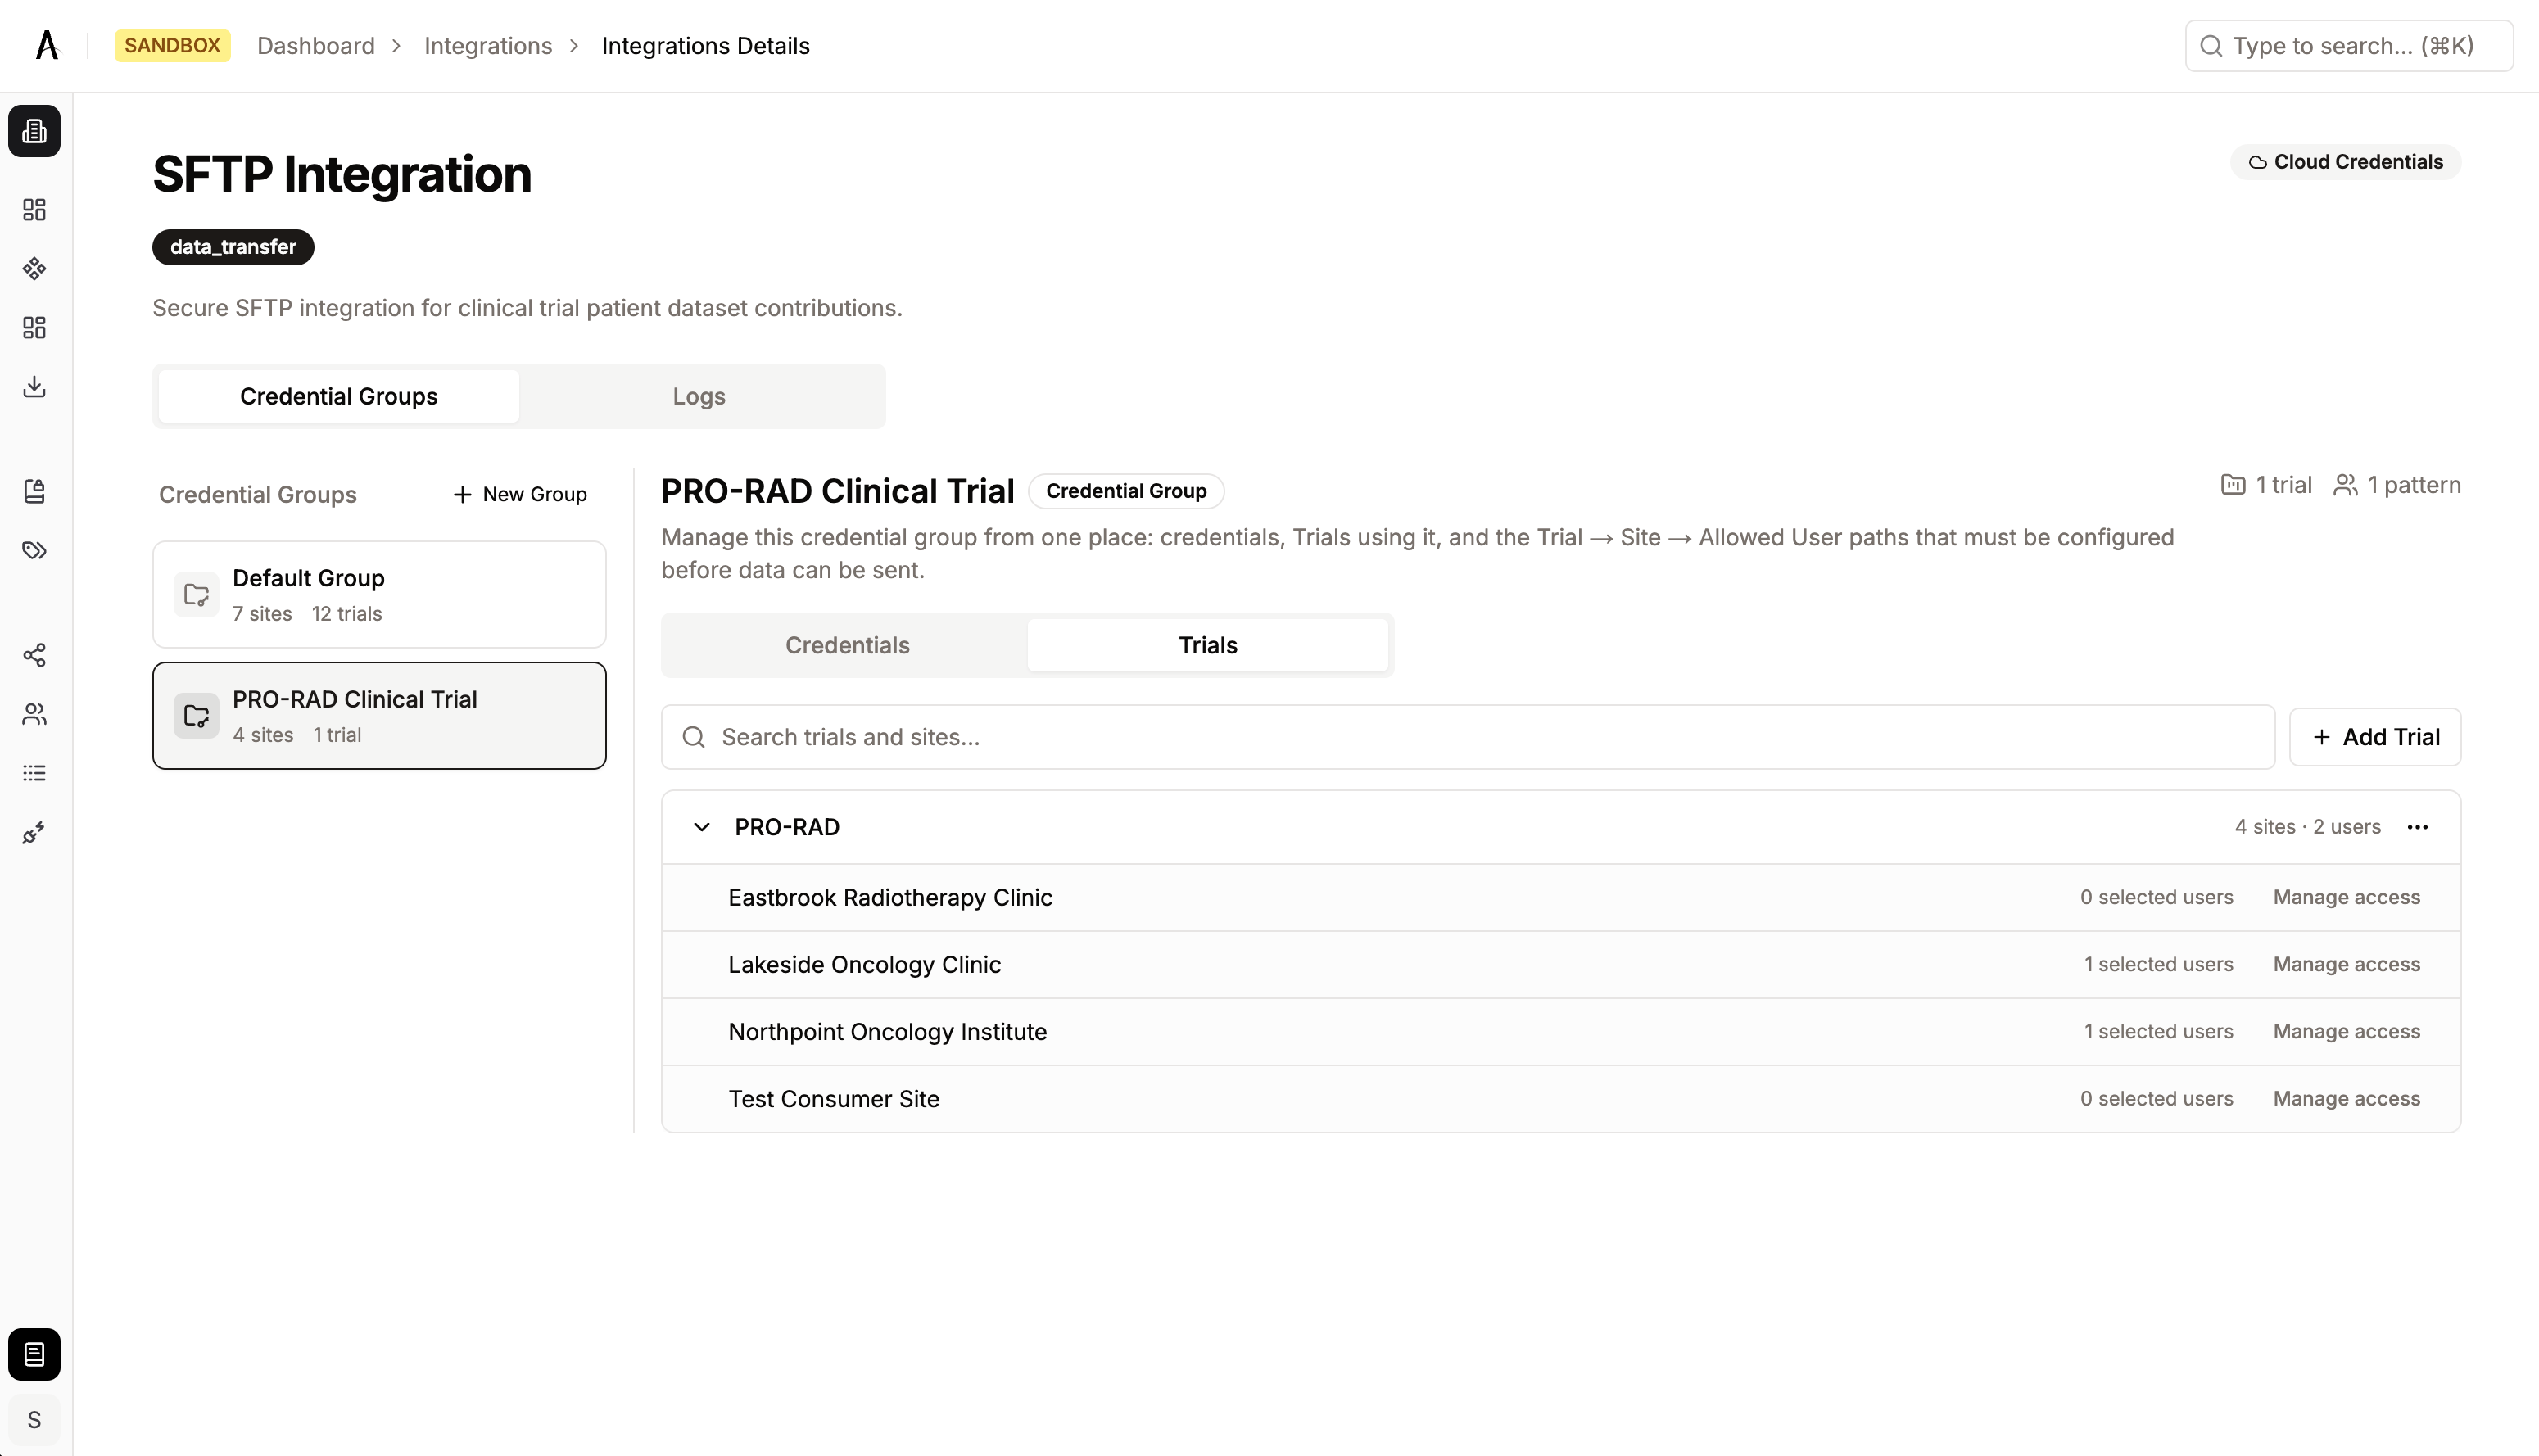Click the '1 pattern' count
This screenshot has height=1456, width=2539.
(2397, 485)
